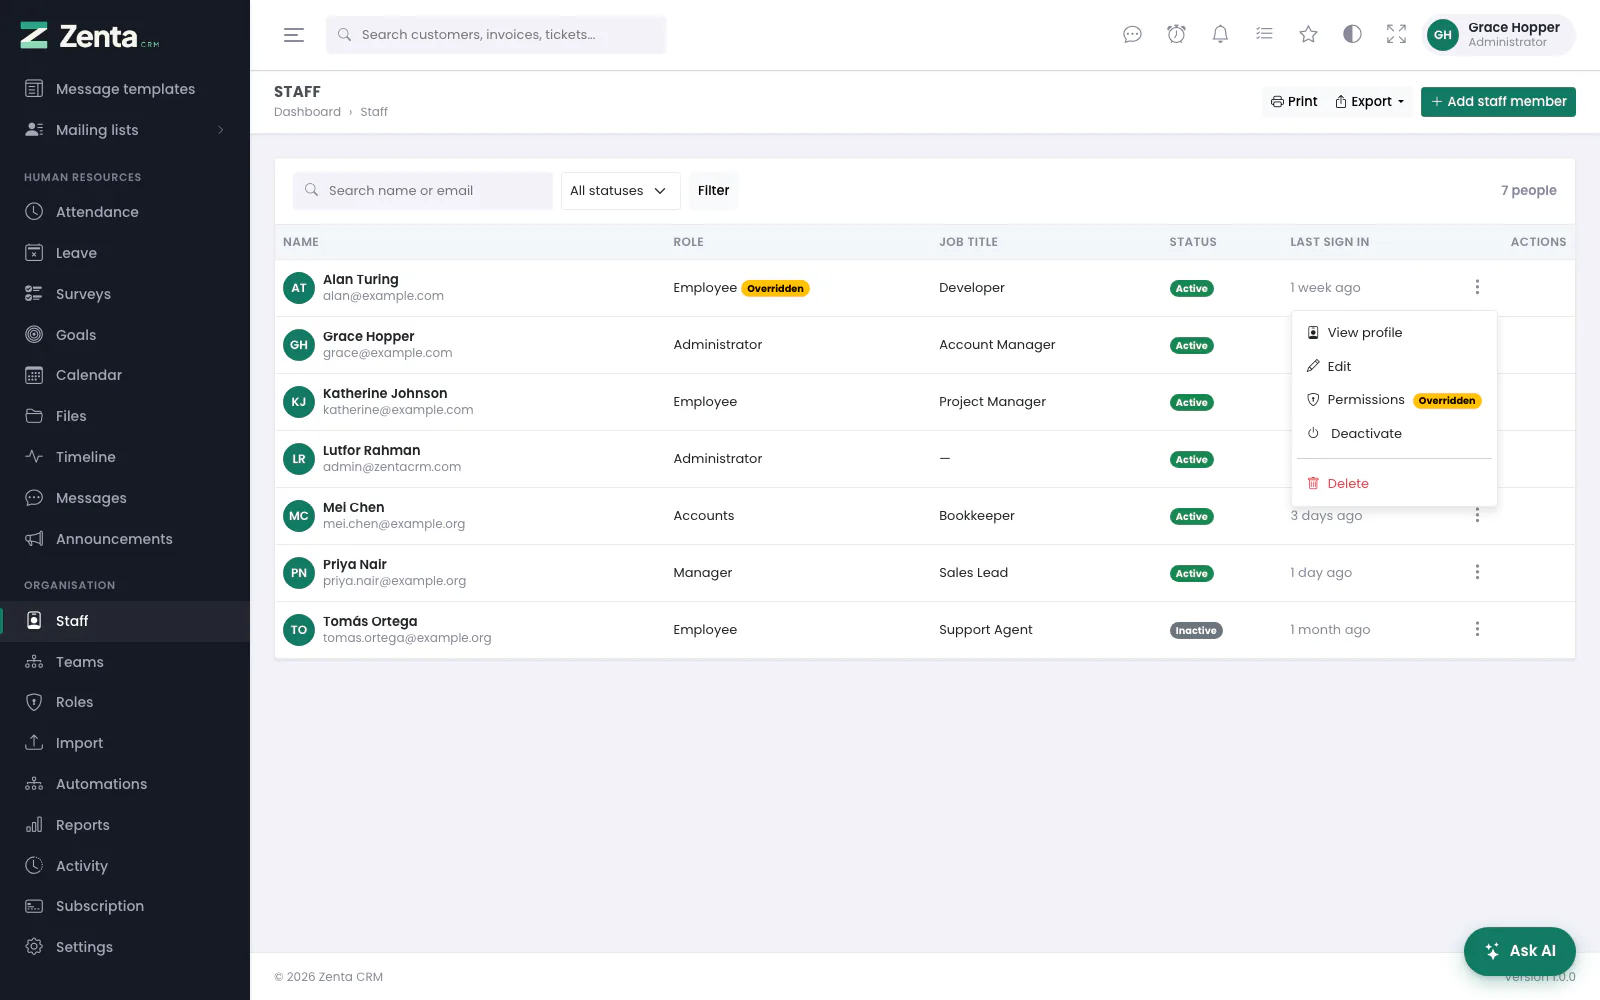1600x1000 pixels.
Task: Open the notifications bell
Action: (1220, 35)
